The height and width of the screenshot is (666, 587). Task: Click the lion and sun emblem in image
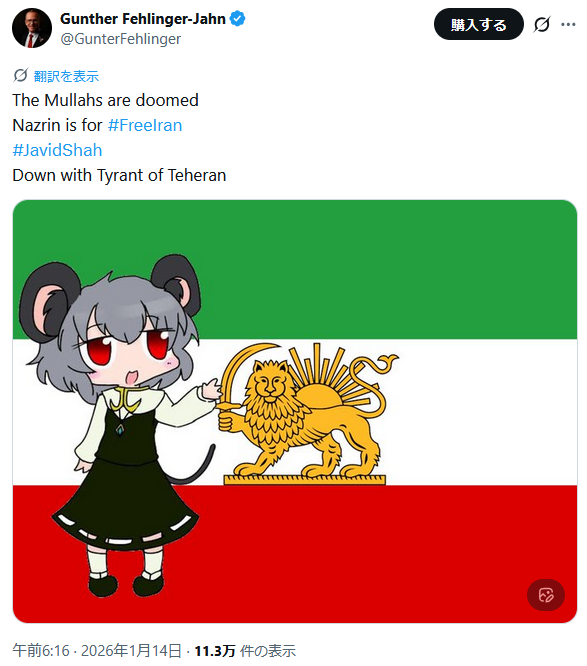coord(307,414)
